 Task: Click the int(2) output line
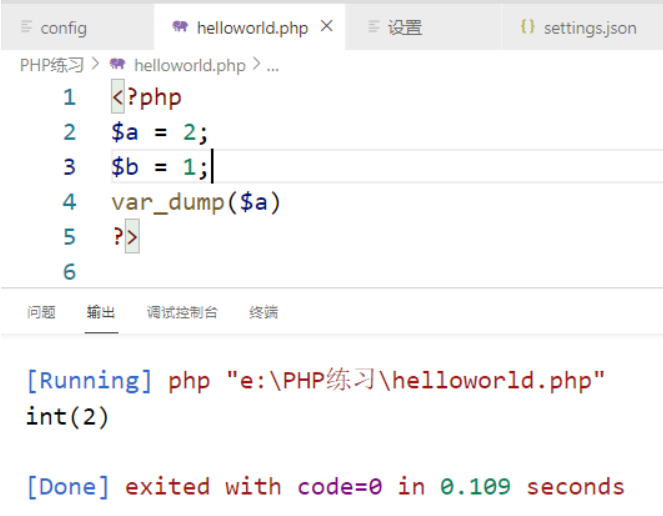67,416
